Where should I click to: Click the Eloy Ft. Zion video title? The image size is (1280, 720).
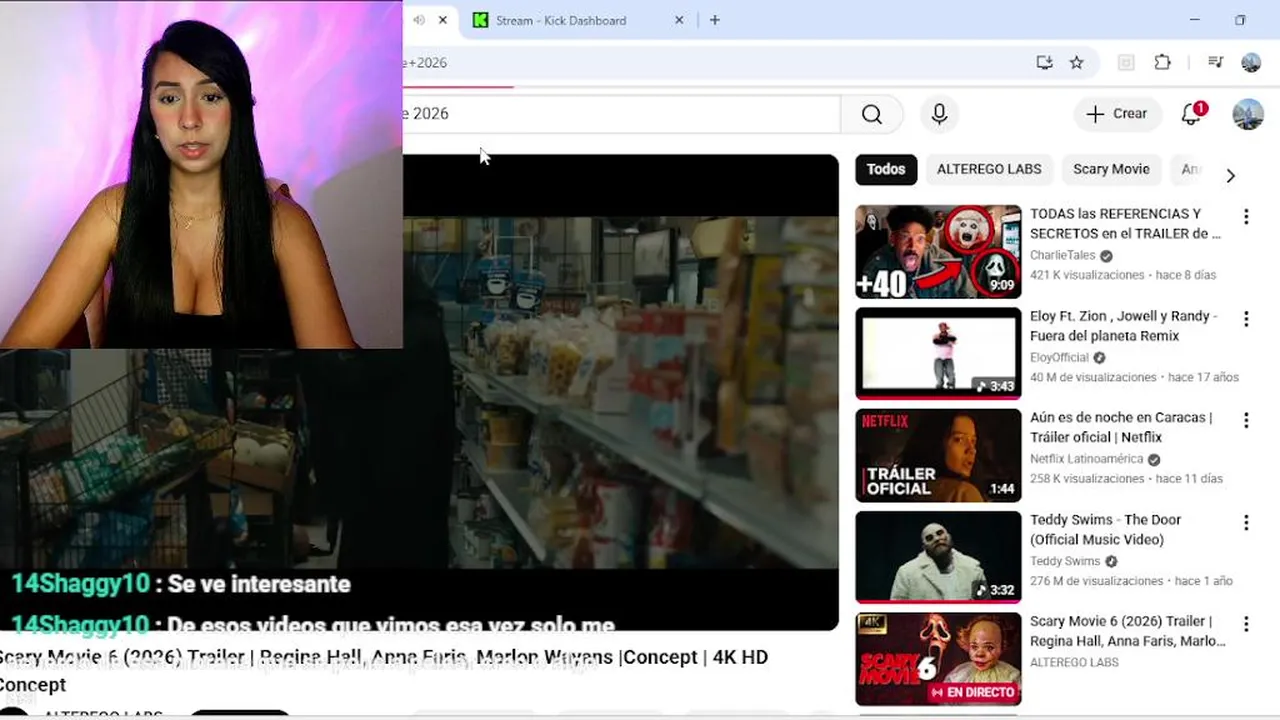[1124, 326]
